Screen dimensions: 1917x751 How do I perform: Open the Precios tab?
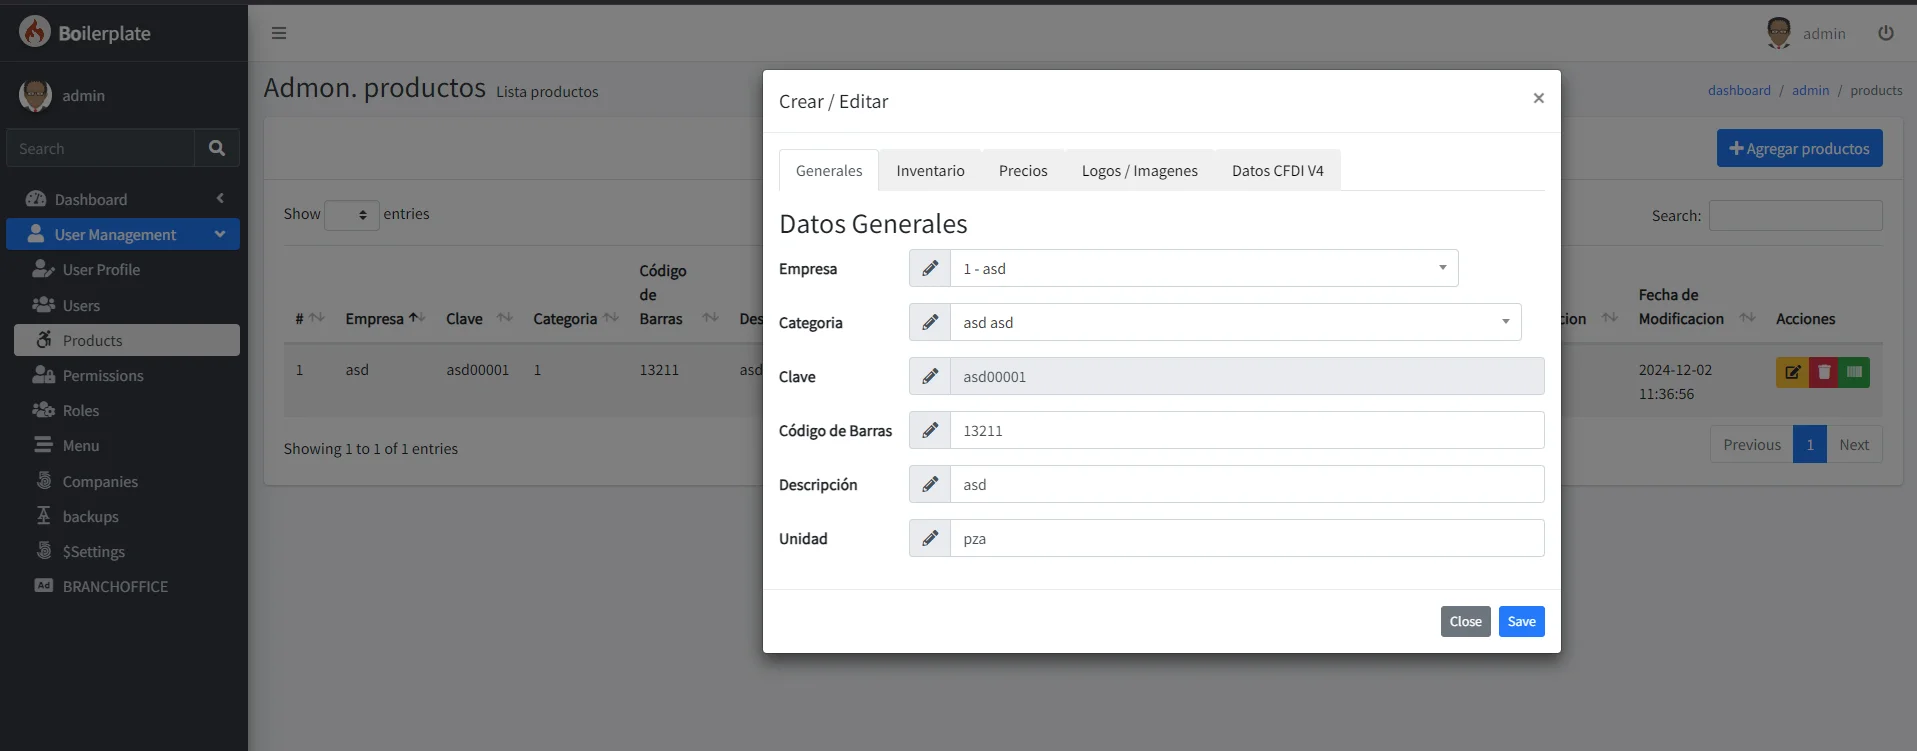[1023, 171]
